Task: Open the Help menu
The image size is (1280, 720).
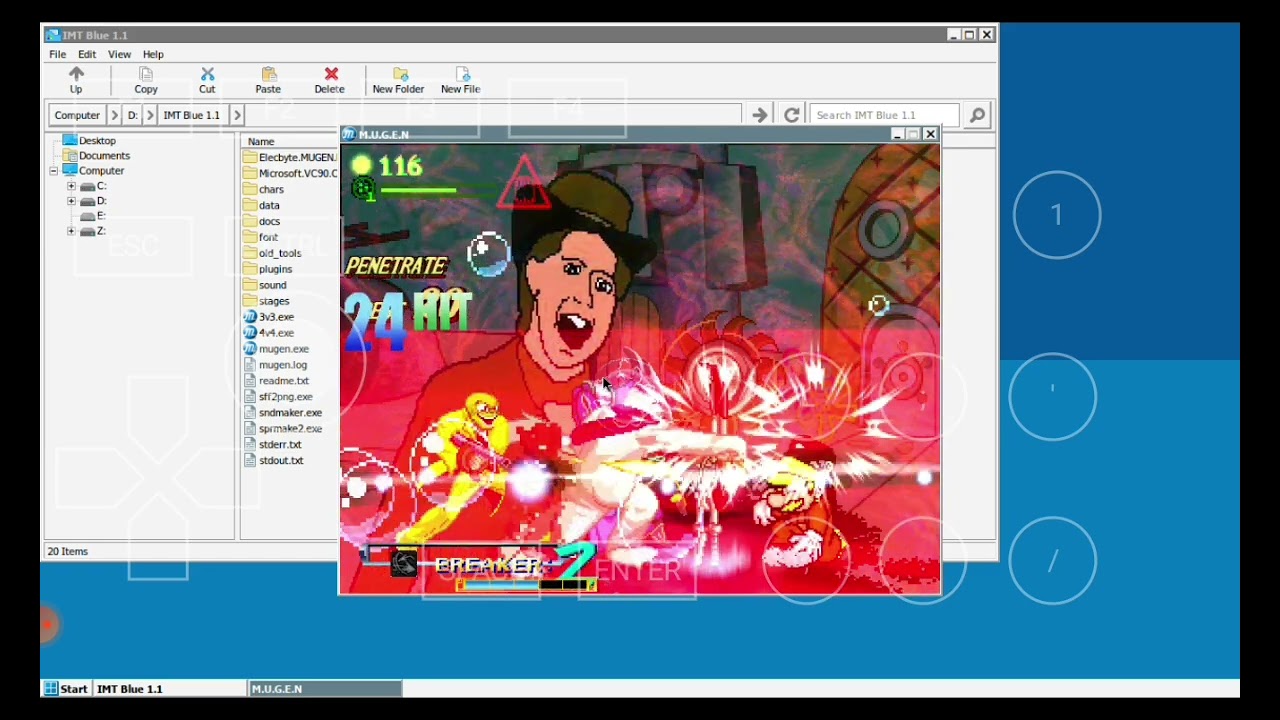Action: click(153, 54)
